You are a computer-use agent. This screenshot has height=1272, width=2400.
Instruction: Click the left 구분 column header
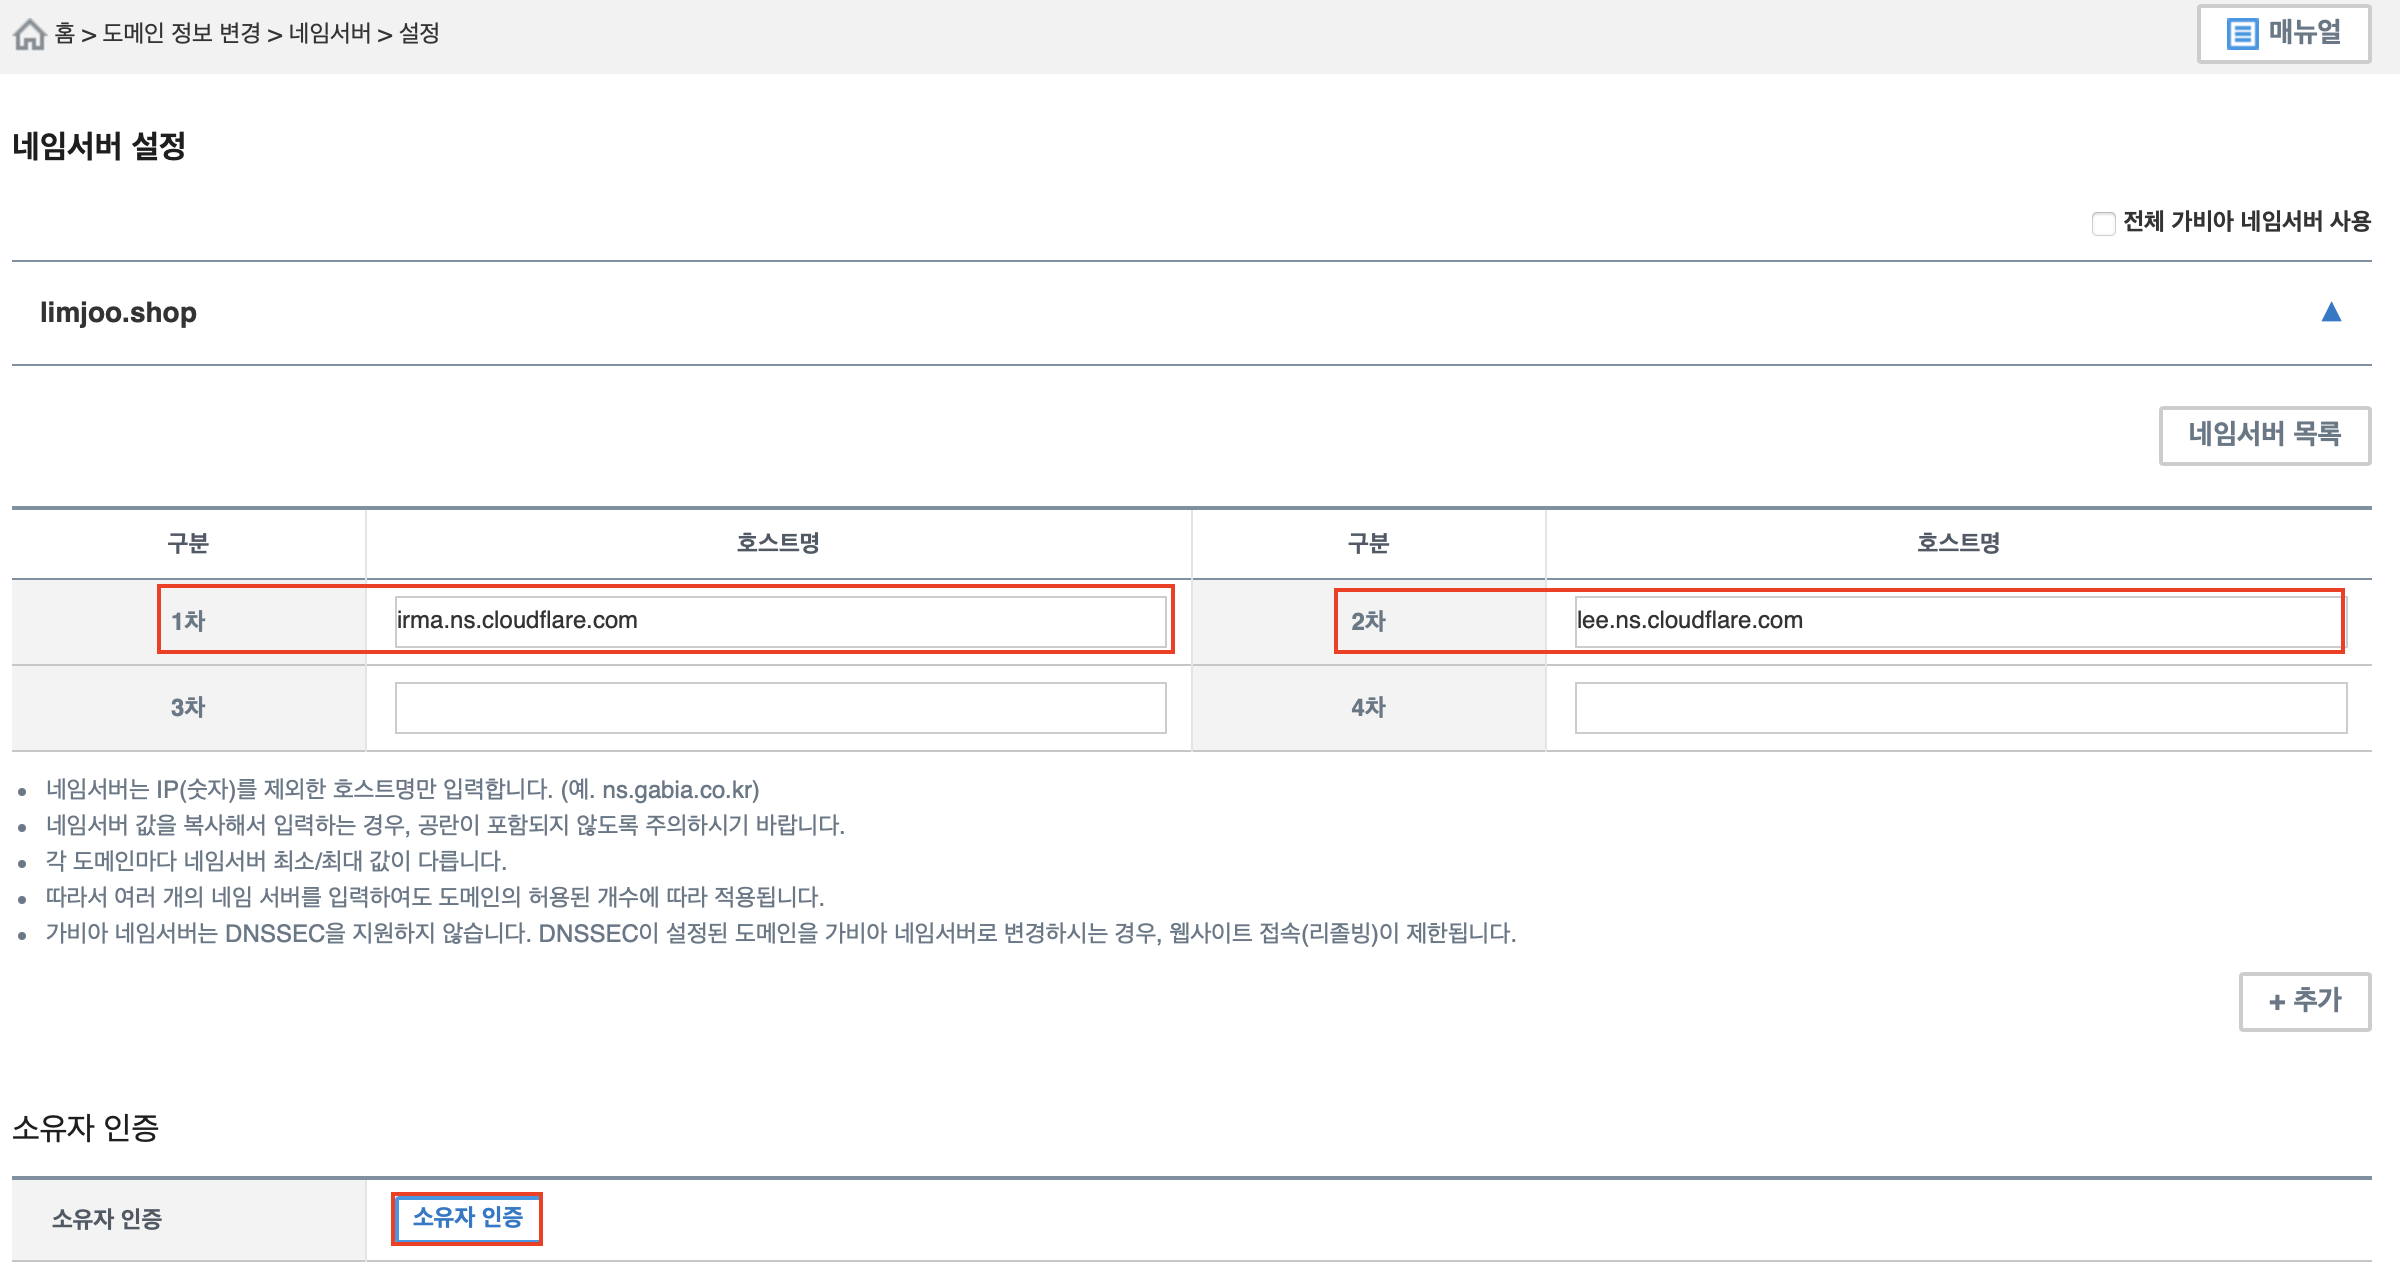[x=188, y=544]
